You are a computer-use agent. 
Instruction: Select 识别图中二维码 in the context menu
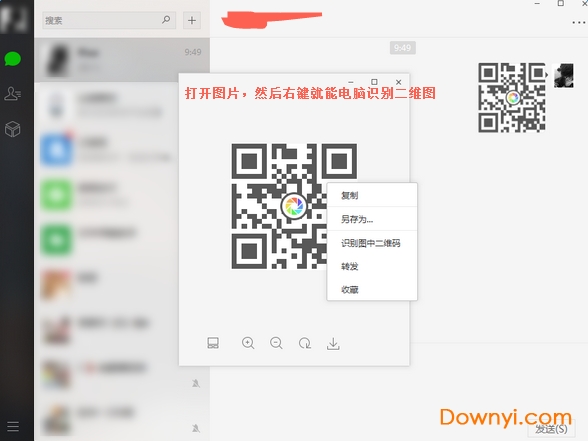point(372,243)
